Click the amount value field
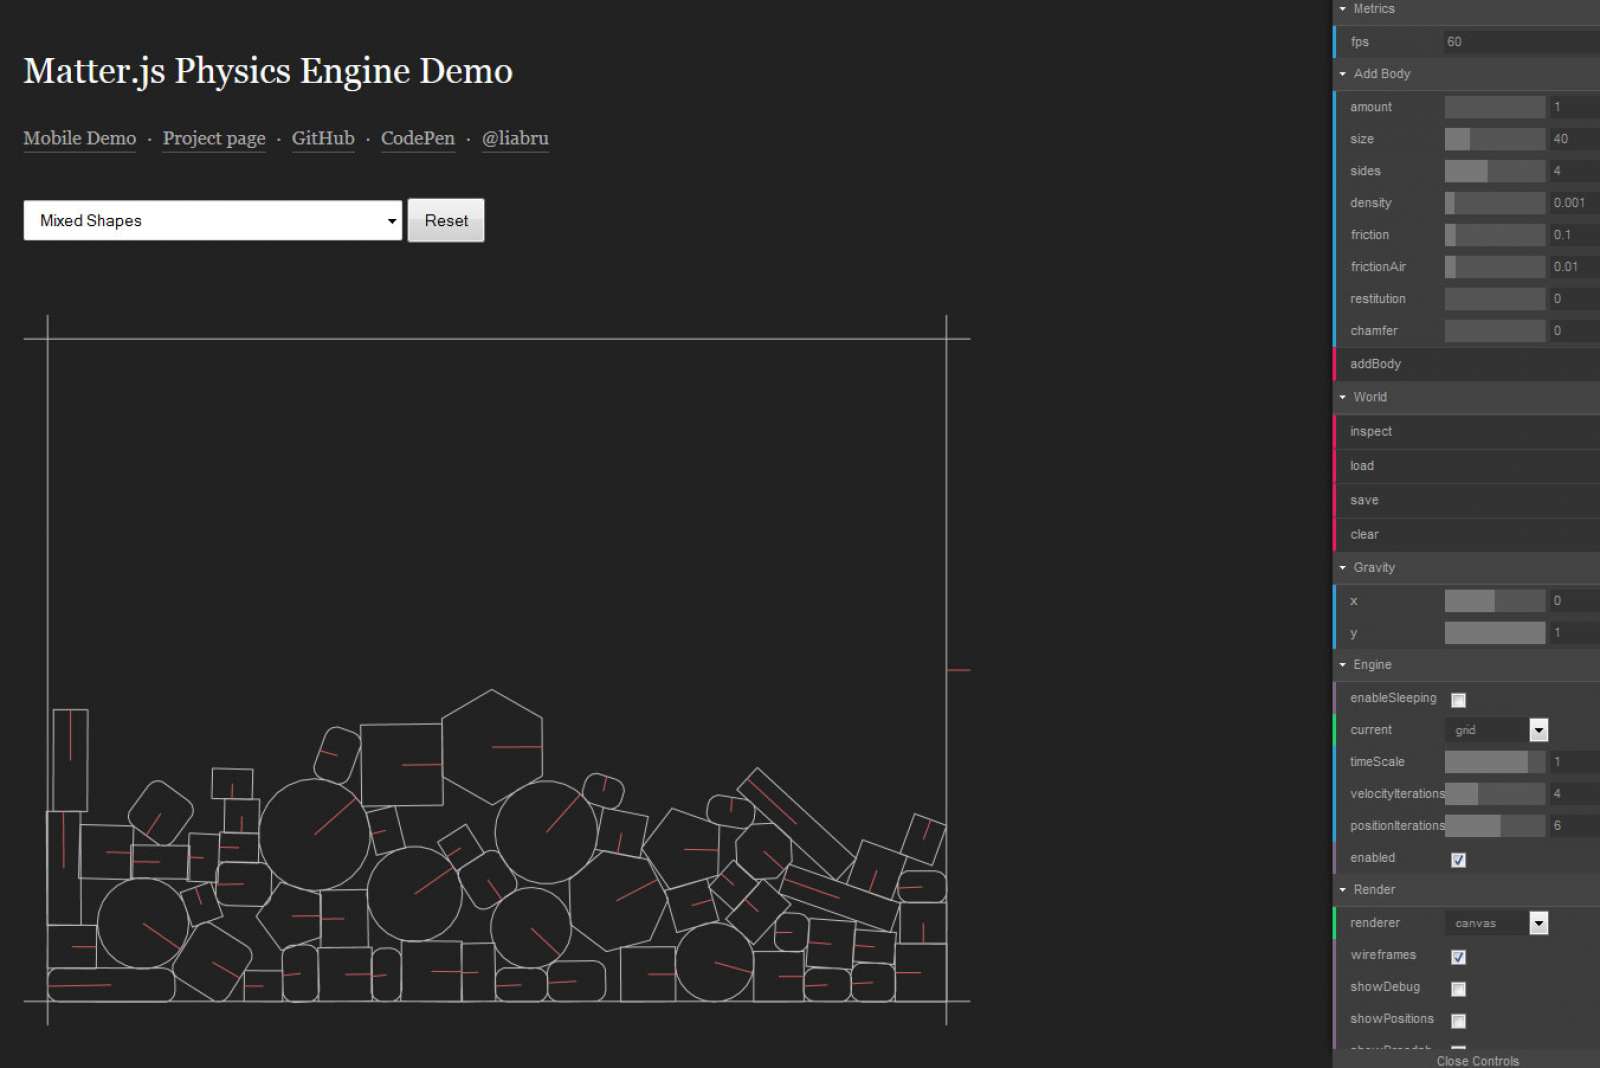 click(1574, 107)
